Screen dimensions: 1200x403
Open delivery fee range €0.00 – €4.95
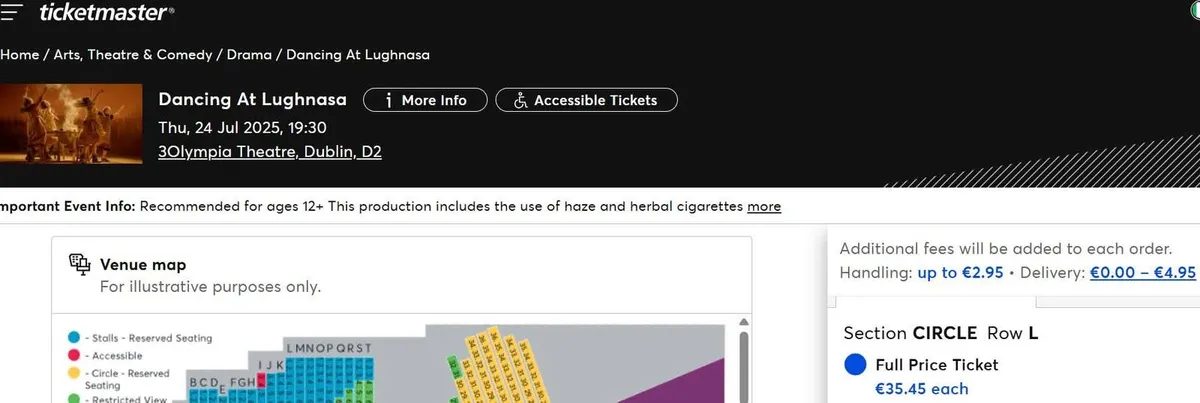click(x=1143, y=272)
